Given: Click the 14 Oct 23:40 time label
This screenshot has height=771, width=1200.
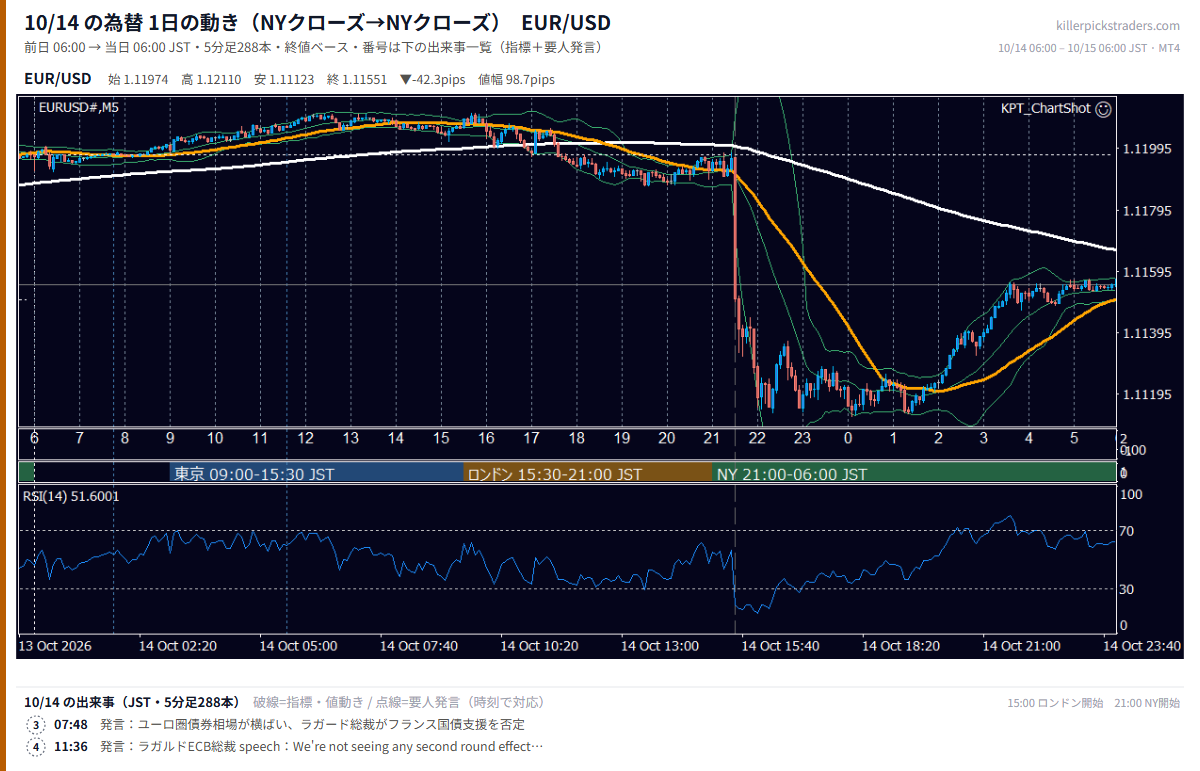Looking at the screenshot, I should click(1142, 646).
